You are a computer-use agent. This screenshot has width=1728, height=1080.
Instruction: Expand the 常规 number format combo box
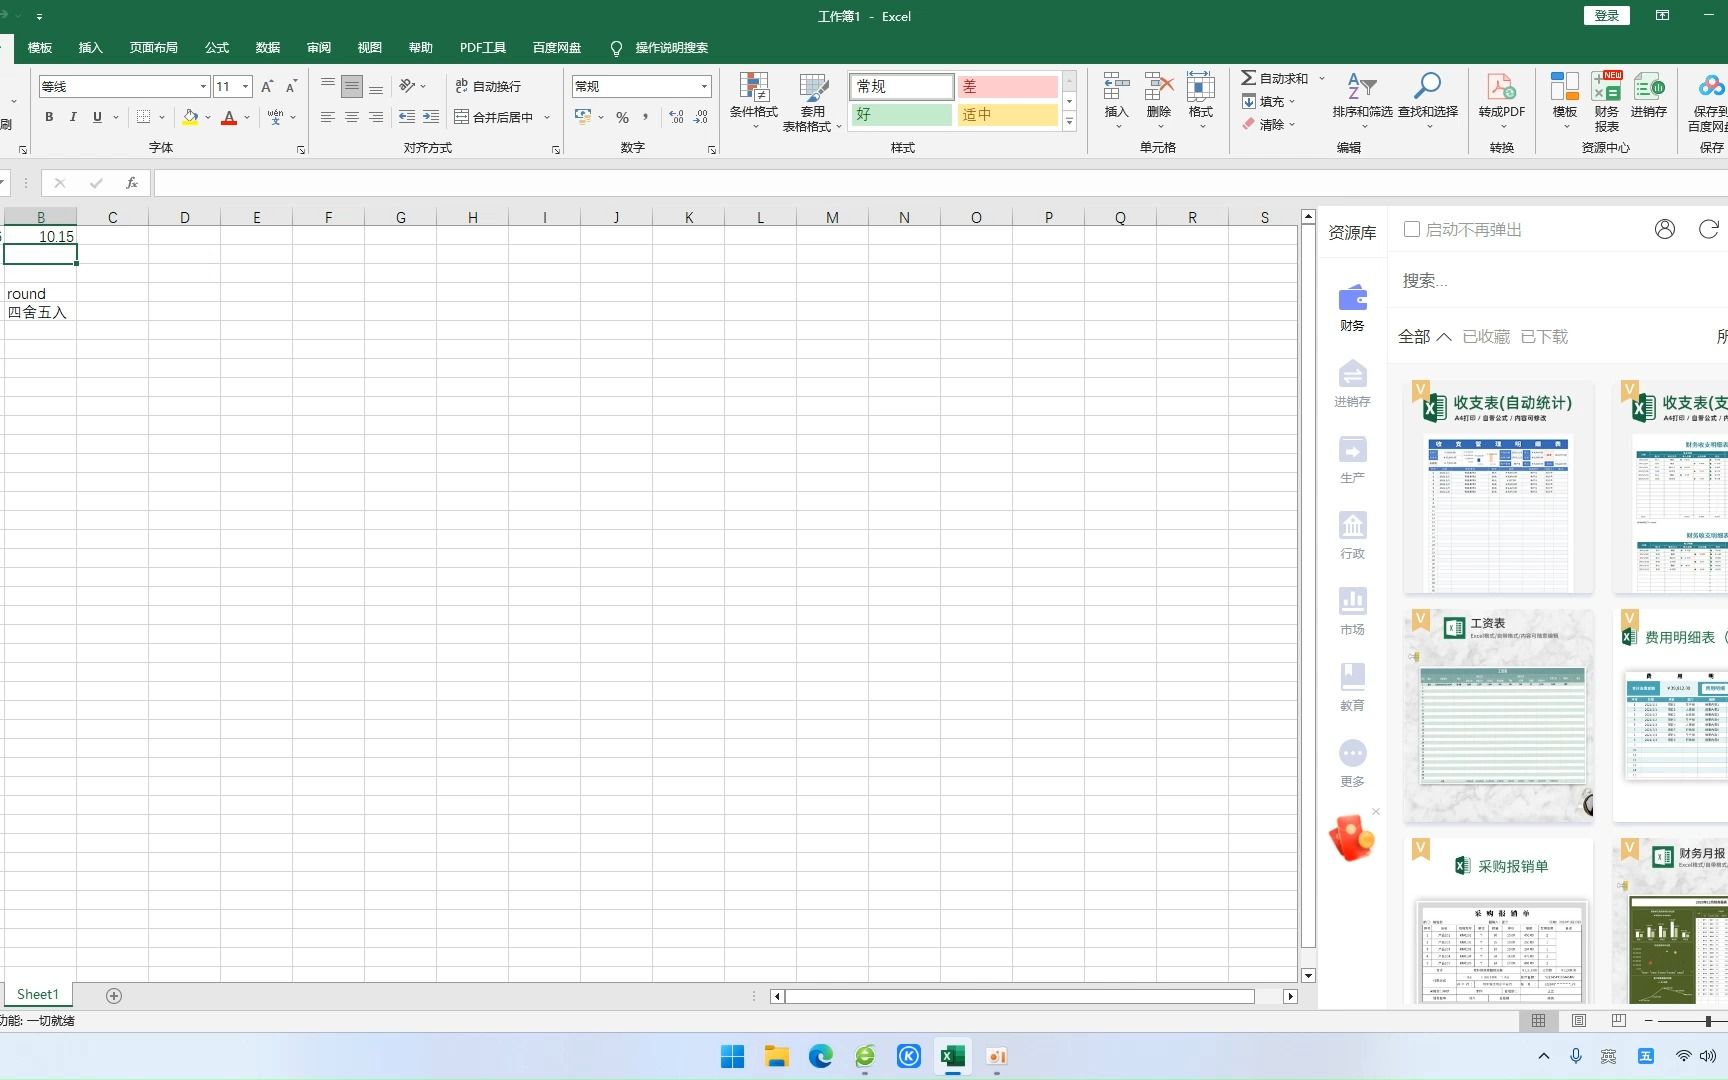pyautogui.click(x=703, y=86)
